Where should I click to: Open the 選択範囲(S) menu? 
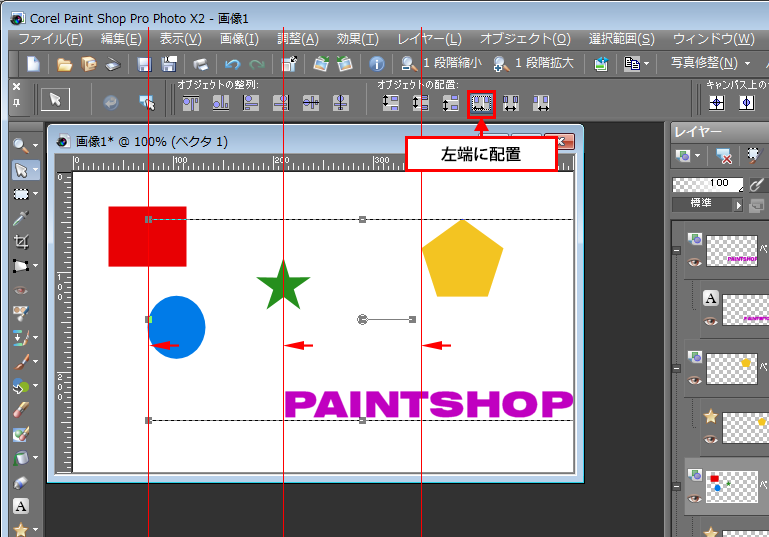click(x=621, y=39)
